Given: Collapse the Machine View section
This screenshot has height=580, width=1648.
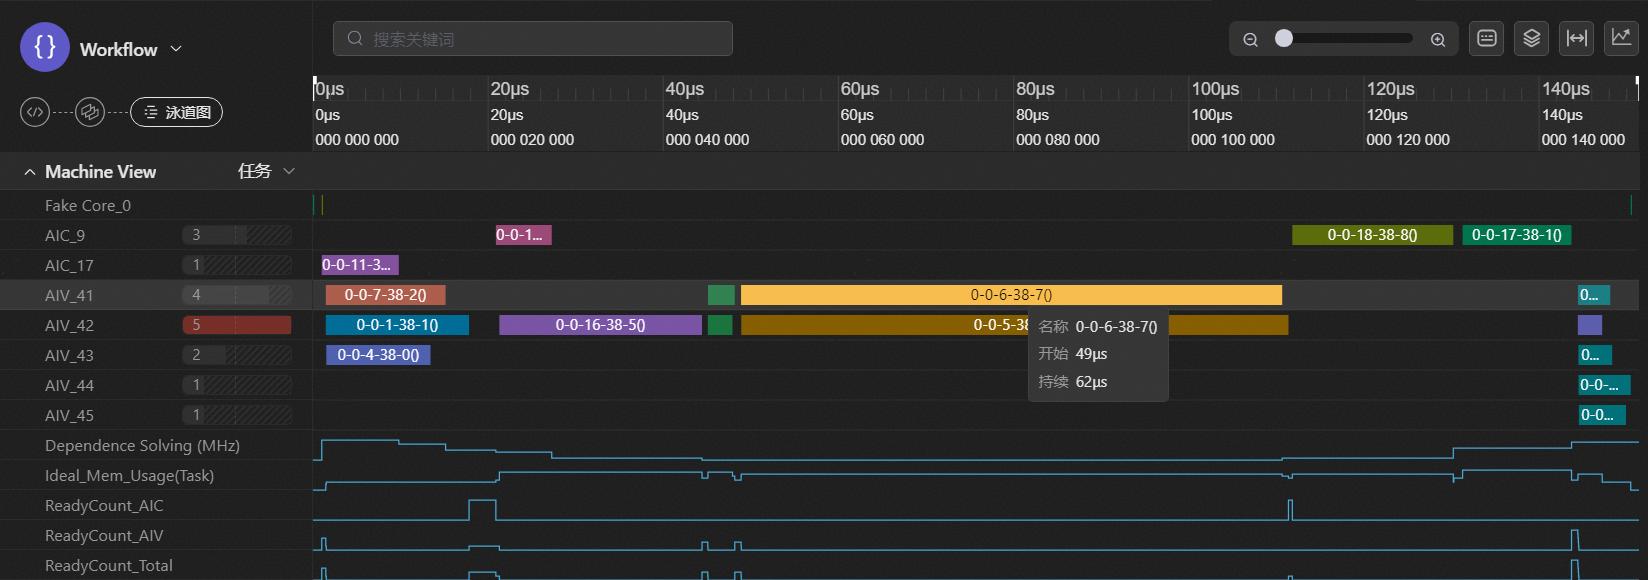Looking at the screenshot, I should tap(30, 172).
